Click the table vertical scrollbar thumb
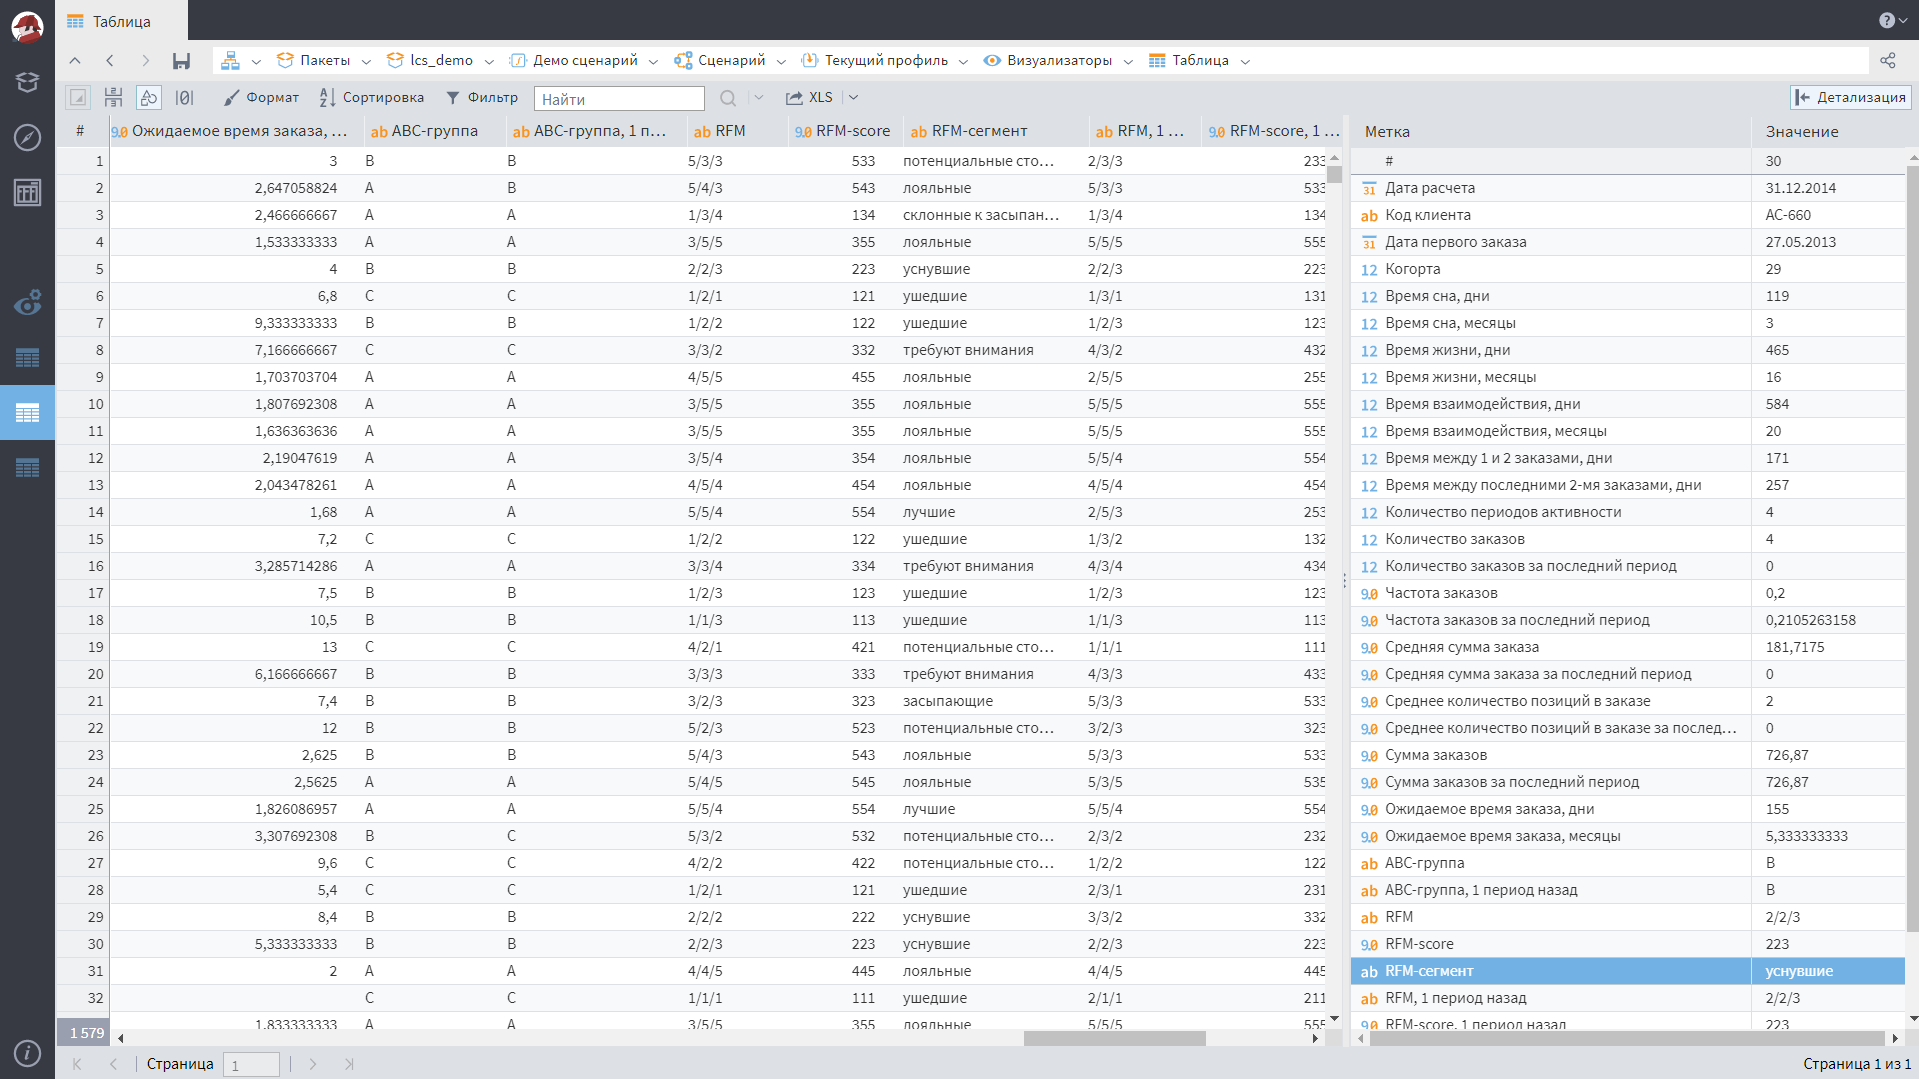Screen dimensions: 1919x1079 (1334, 174)
